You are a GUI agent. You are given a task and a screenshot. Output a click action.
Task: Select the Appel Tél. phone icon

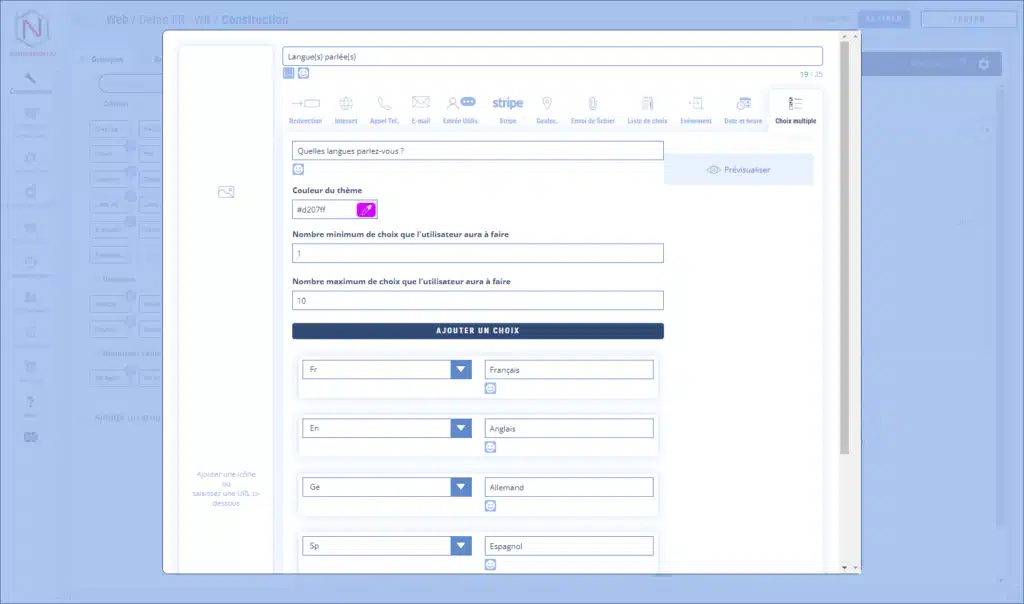click(x=384, y=108)
